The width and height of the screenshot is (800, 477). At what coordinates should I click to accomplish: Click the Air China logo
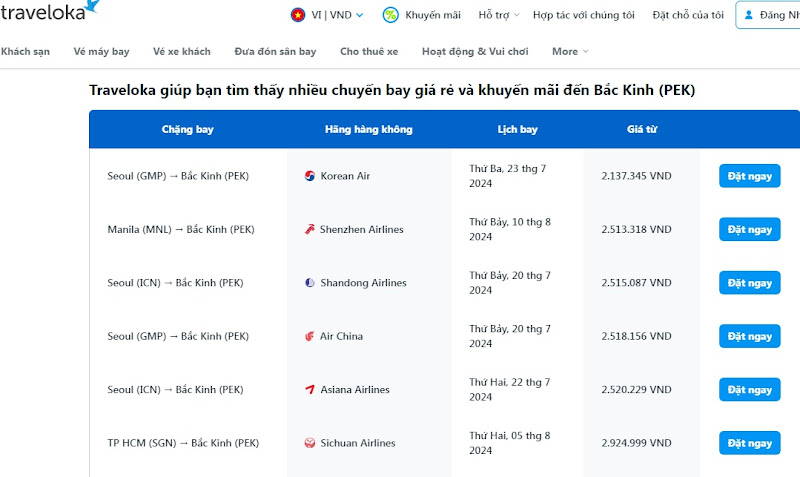click(310, 336)
